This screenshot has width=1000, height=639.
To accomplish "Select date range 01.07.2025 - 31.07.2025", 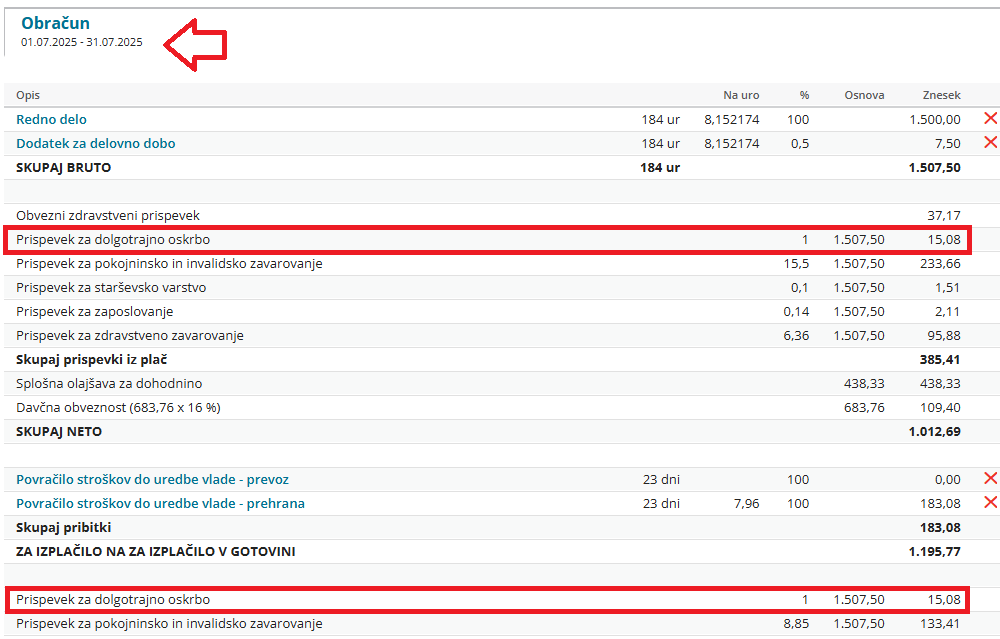I will coord(82,42).
